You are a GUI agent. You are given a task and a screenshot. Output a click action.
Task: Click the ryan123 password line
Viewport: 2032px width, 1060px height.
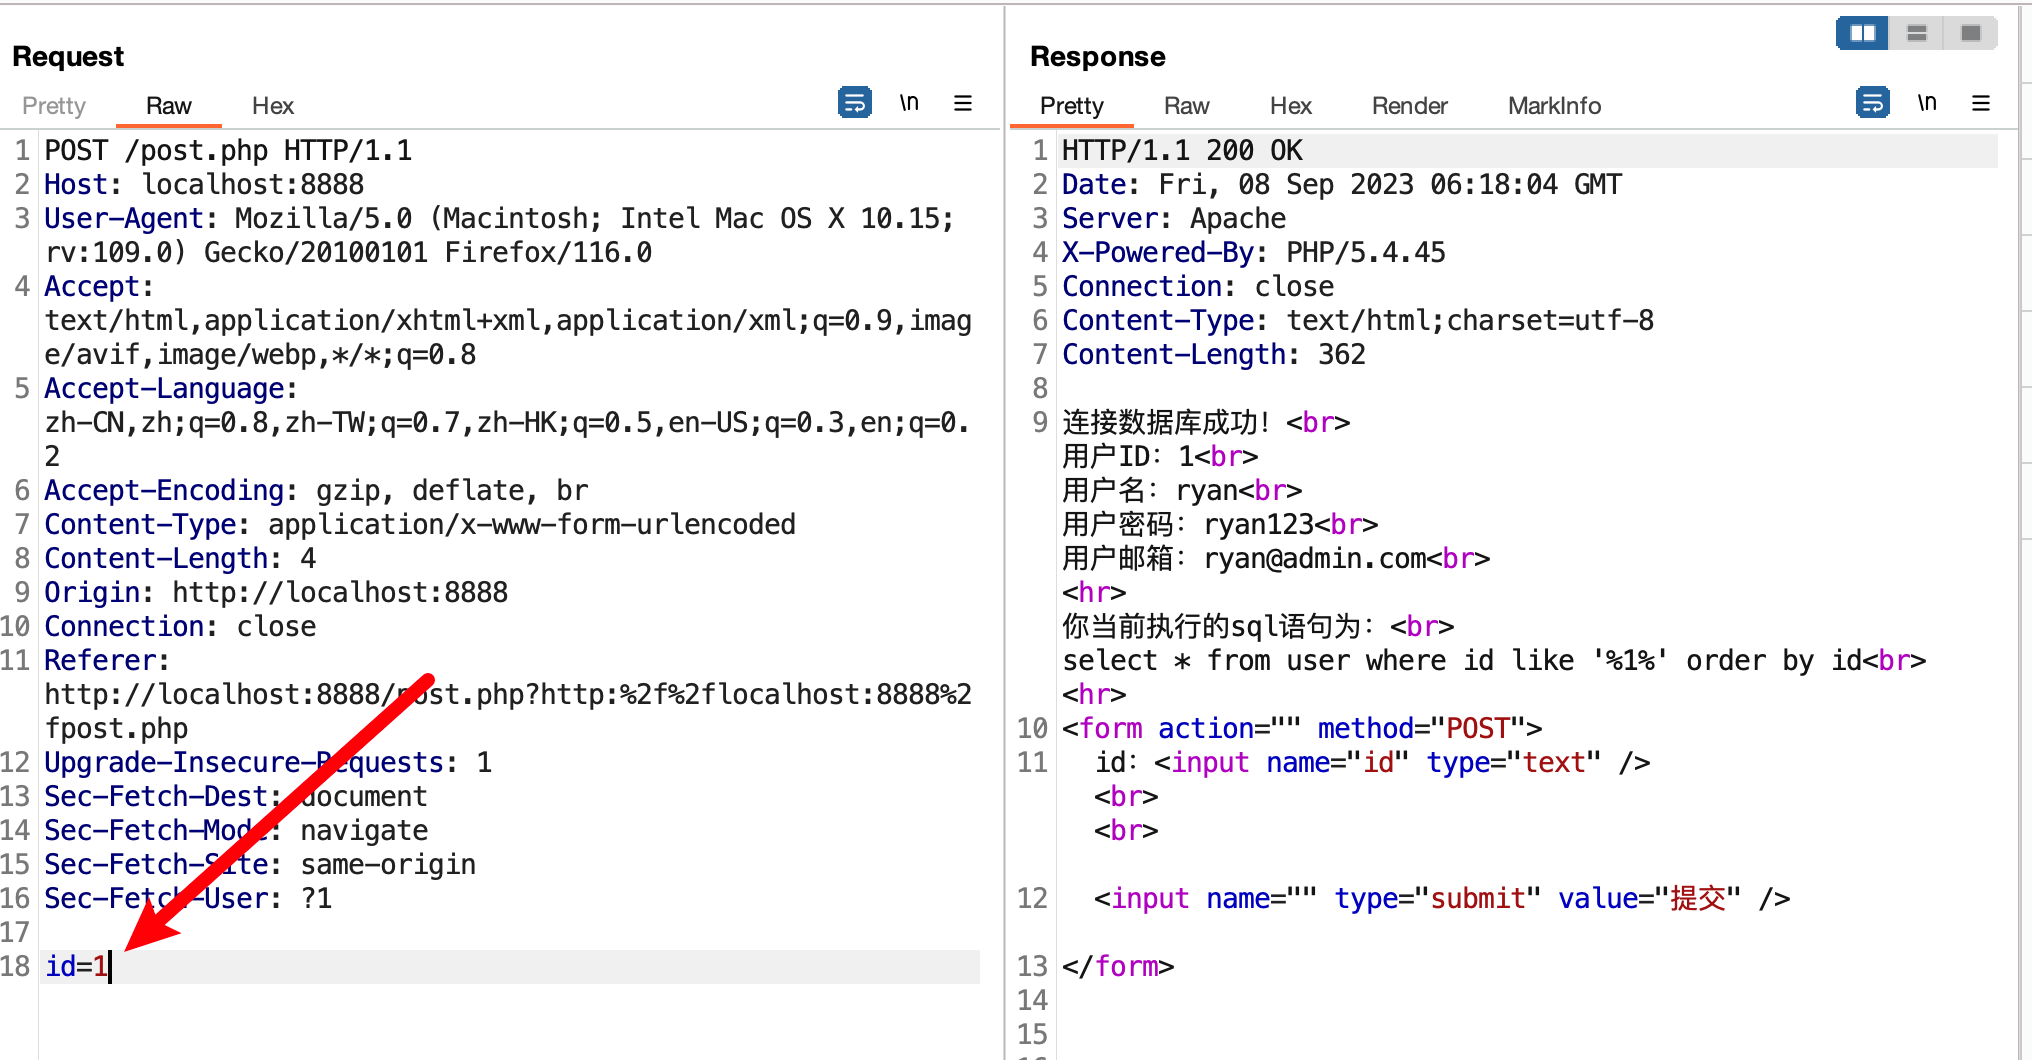coord(1220,524)
